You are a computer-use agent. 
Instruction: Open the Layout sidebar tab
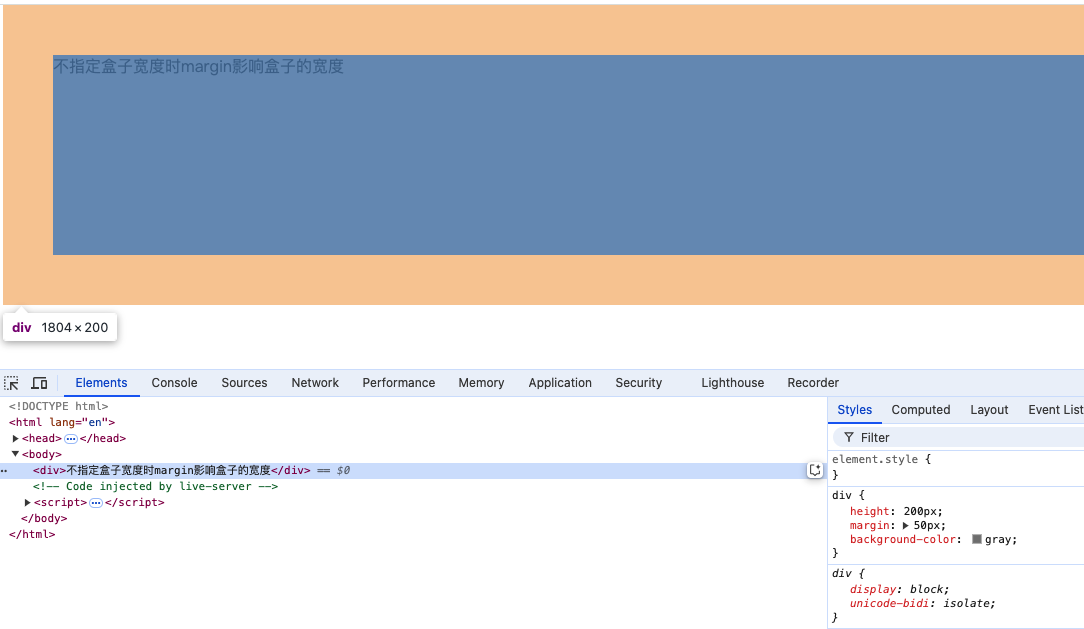[x=989, y=410]
